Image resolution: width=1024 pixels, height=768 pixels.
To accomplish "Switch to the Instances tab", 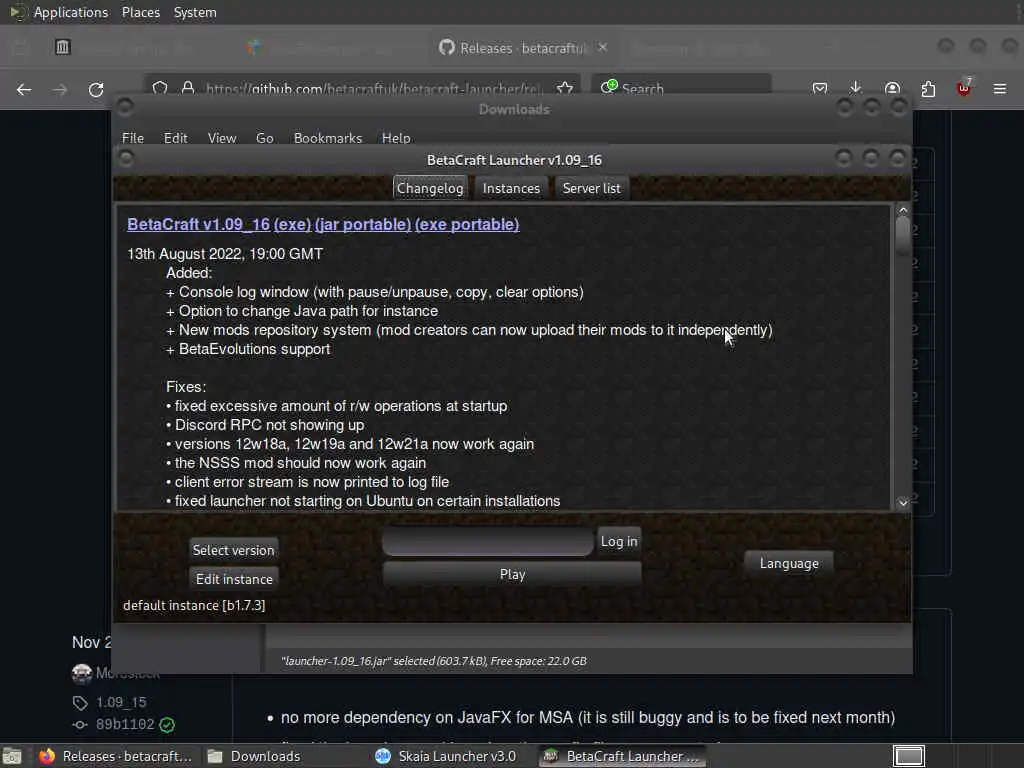I will click(x=511, y=188).
